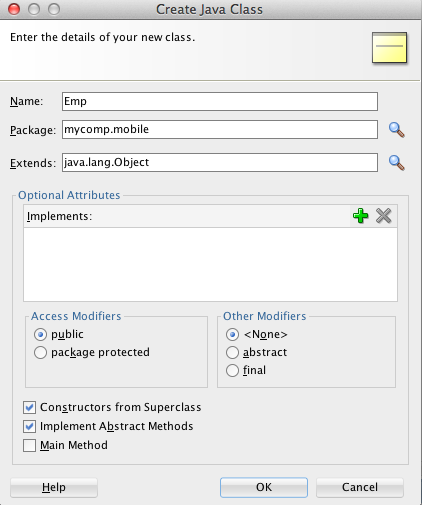The height and width of the screenshot is (505, 422).
Task: Remove interface with gray X icon
Action: click(383, 216)
